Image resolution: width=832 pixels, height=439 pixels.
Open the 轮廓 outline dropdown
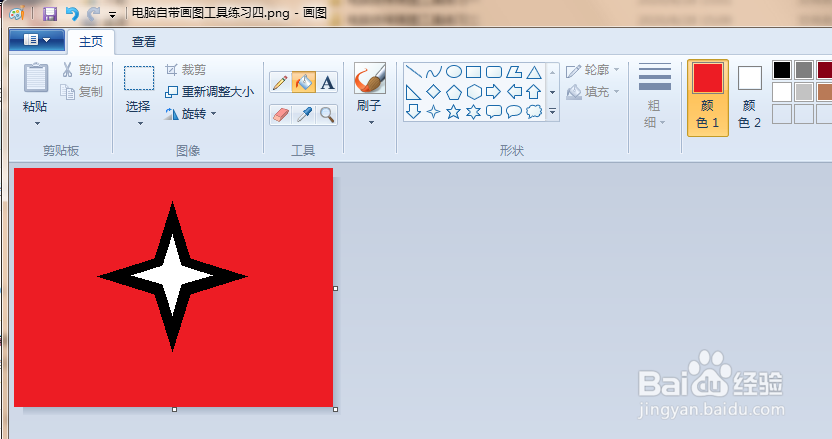coord(593,70)
